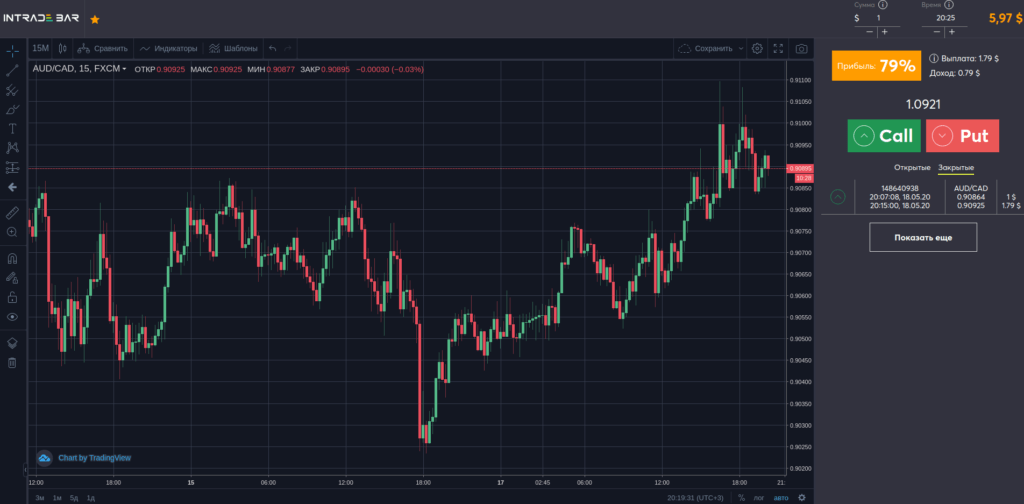Click the zoom in magnifier tool
The width and height of the screenshot is (1024, 504).
click(13, 232)
